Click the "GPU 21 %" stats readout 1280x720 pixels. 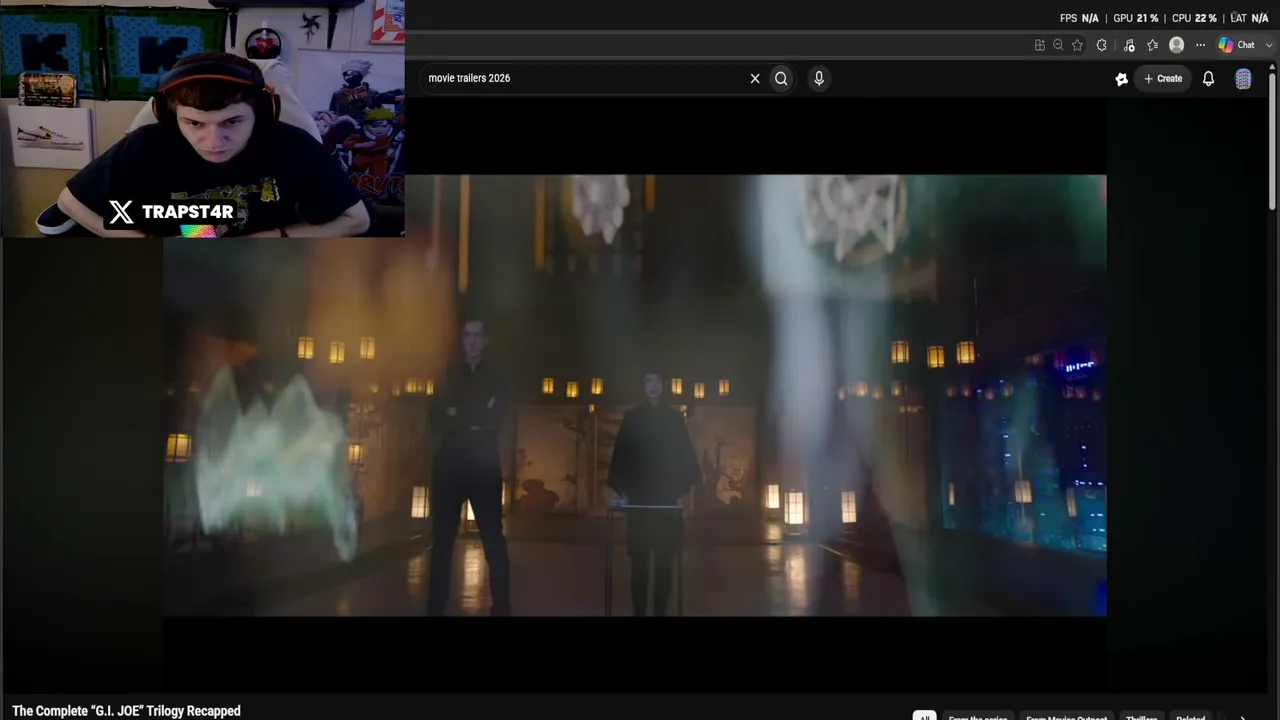click(1135, 18)
